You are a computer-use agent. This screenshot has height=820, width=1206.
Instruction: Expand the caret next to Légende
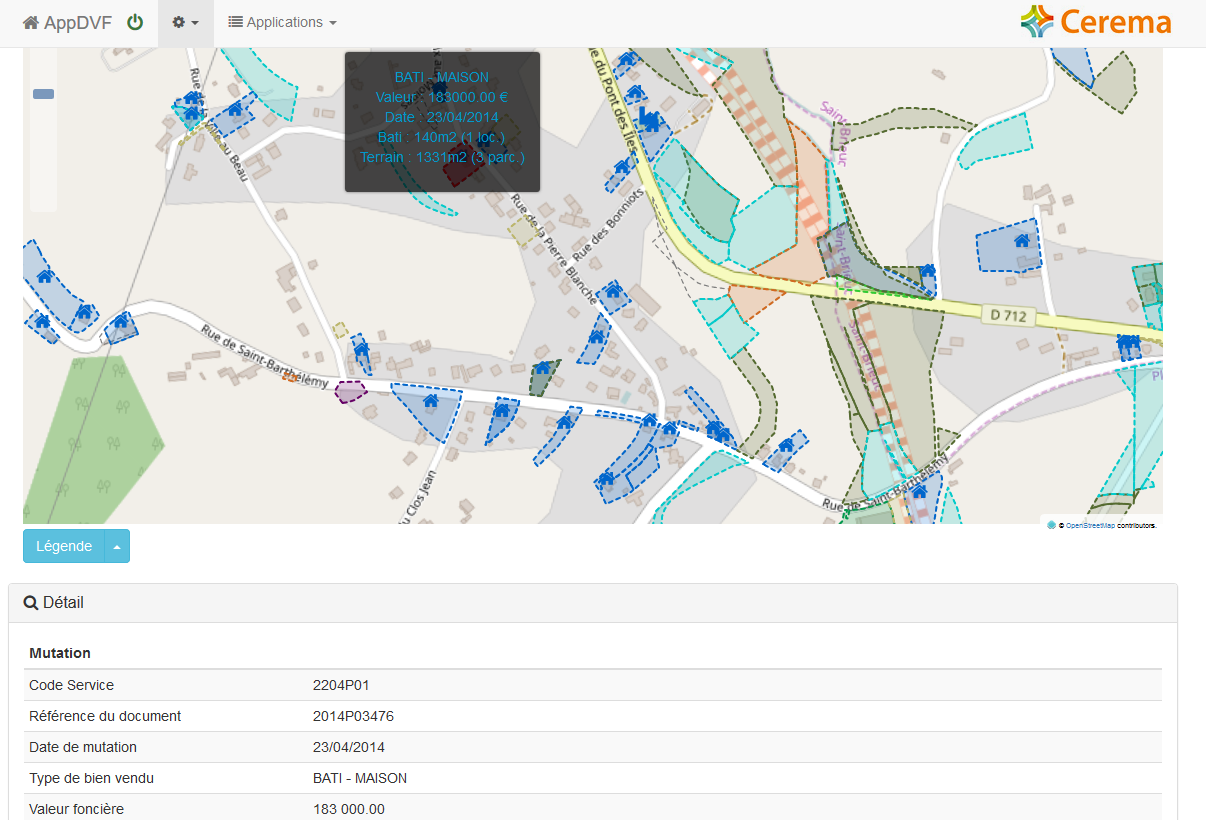117,546
